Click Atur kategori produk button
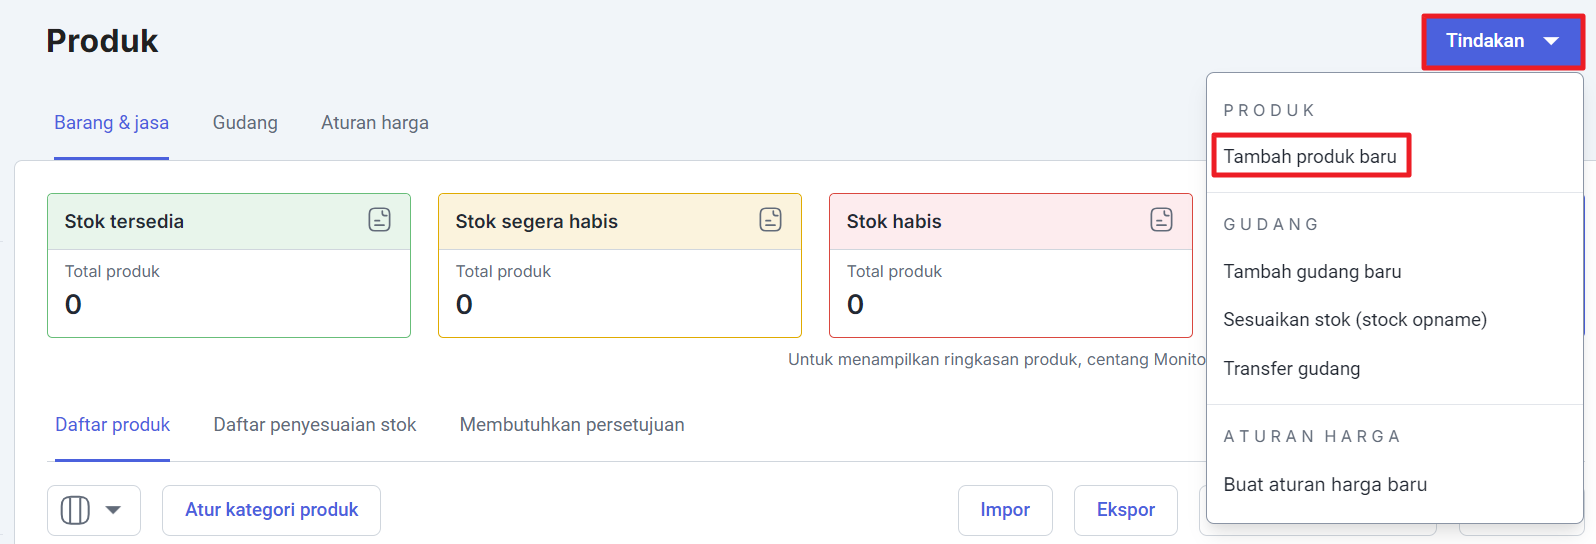1596x544 pixels. tap(272, 510)
